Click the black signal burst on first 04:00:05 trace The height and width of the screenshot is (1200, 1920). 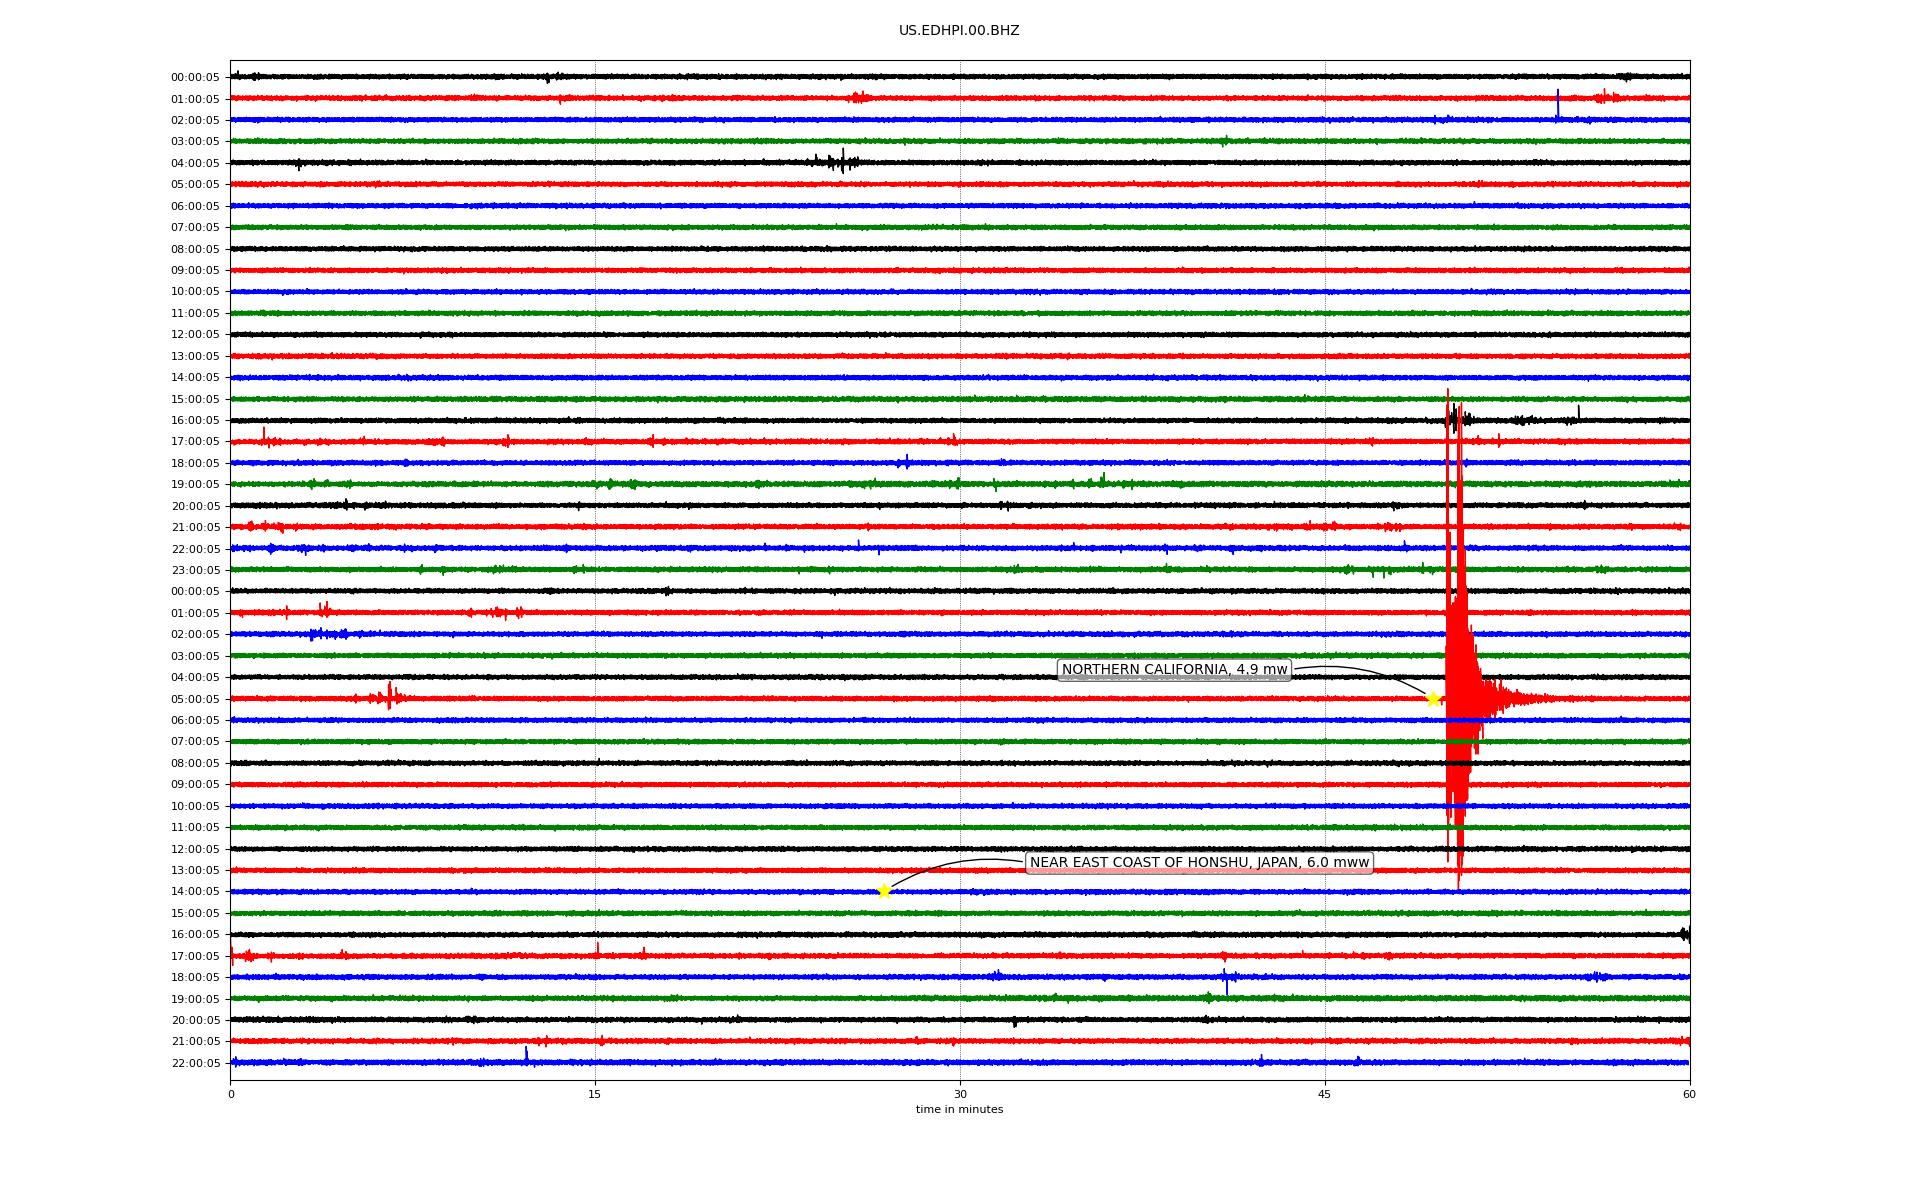(841, 161)
